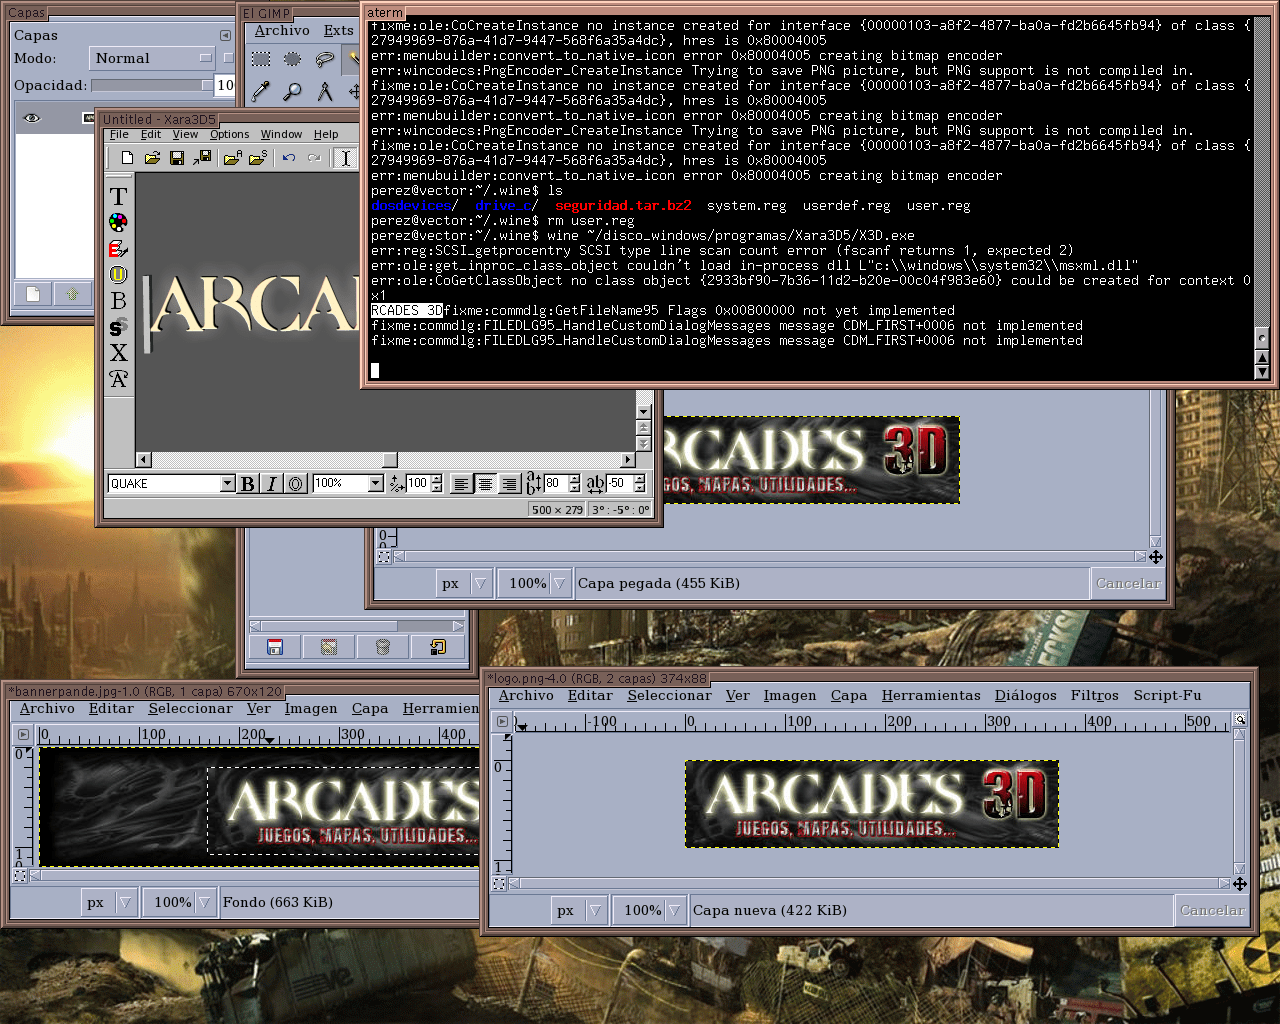1280x1024 pixels.
Task: Toggle the layer eye visibility in Capas panel
Action: [32, 118]
